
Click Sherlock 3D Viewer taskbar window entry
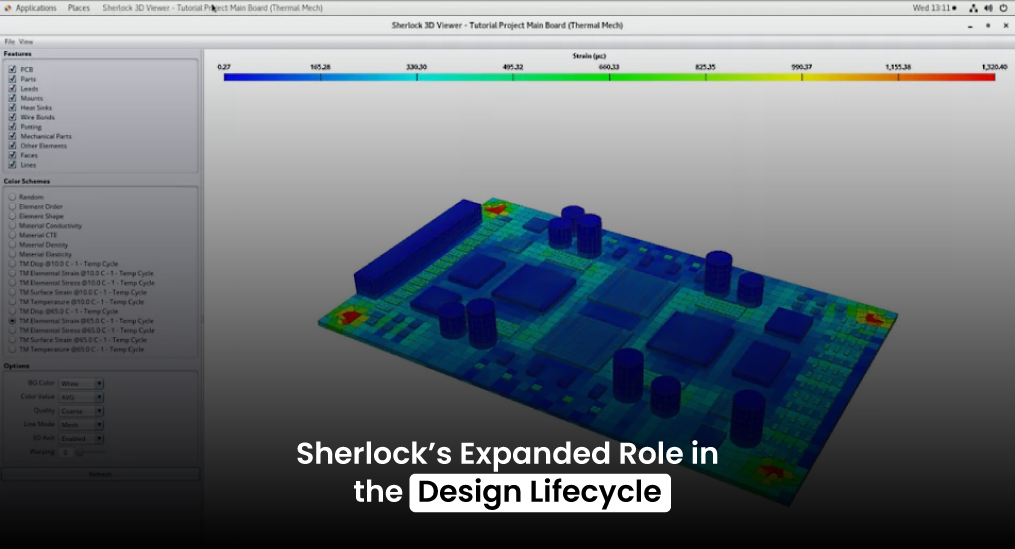coord(212,8)
